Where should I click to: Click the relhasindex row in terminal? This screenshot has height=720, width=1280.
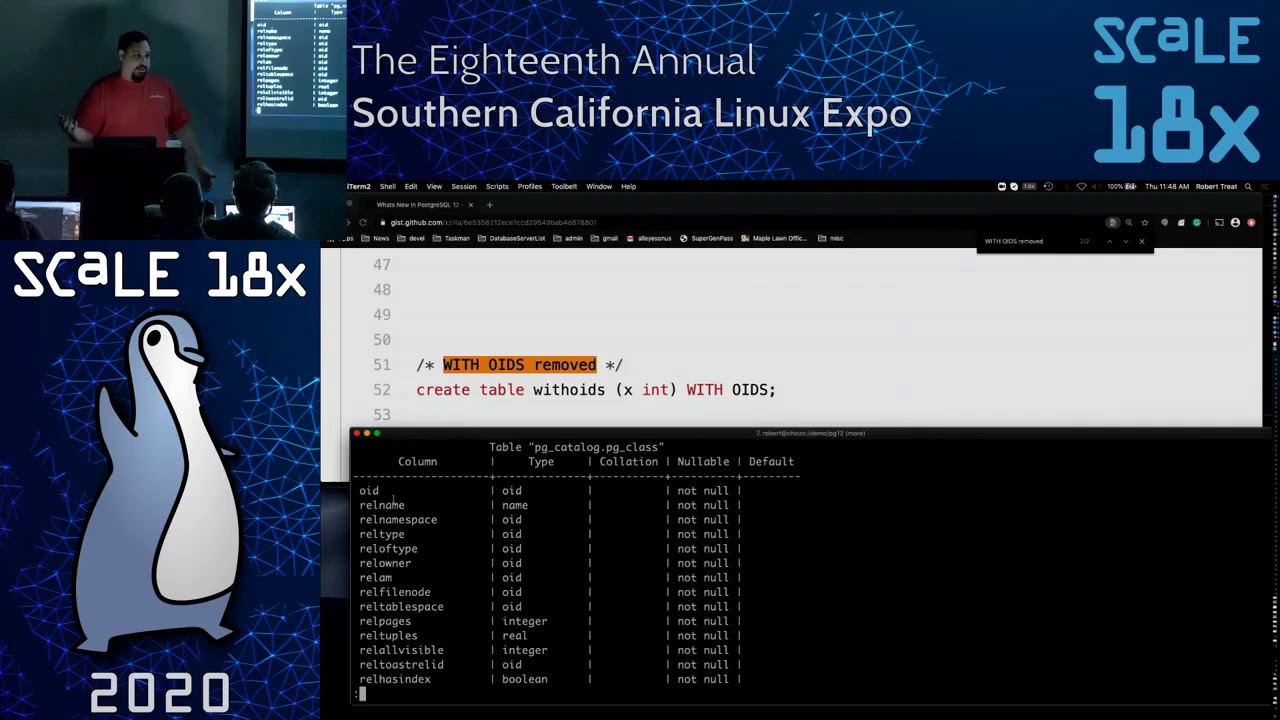pyautogui.click(x=550, y=679)
